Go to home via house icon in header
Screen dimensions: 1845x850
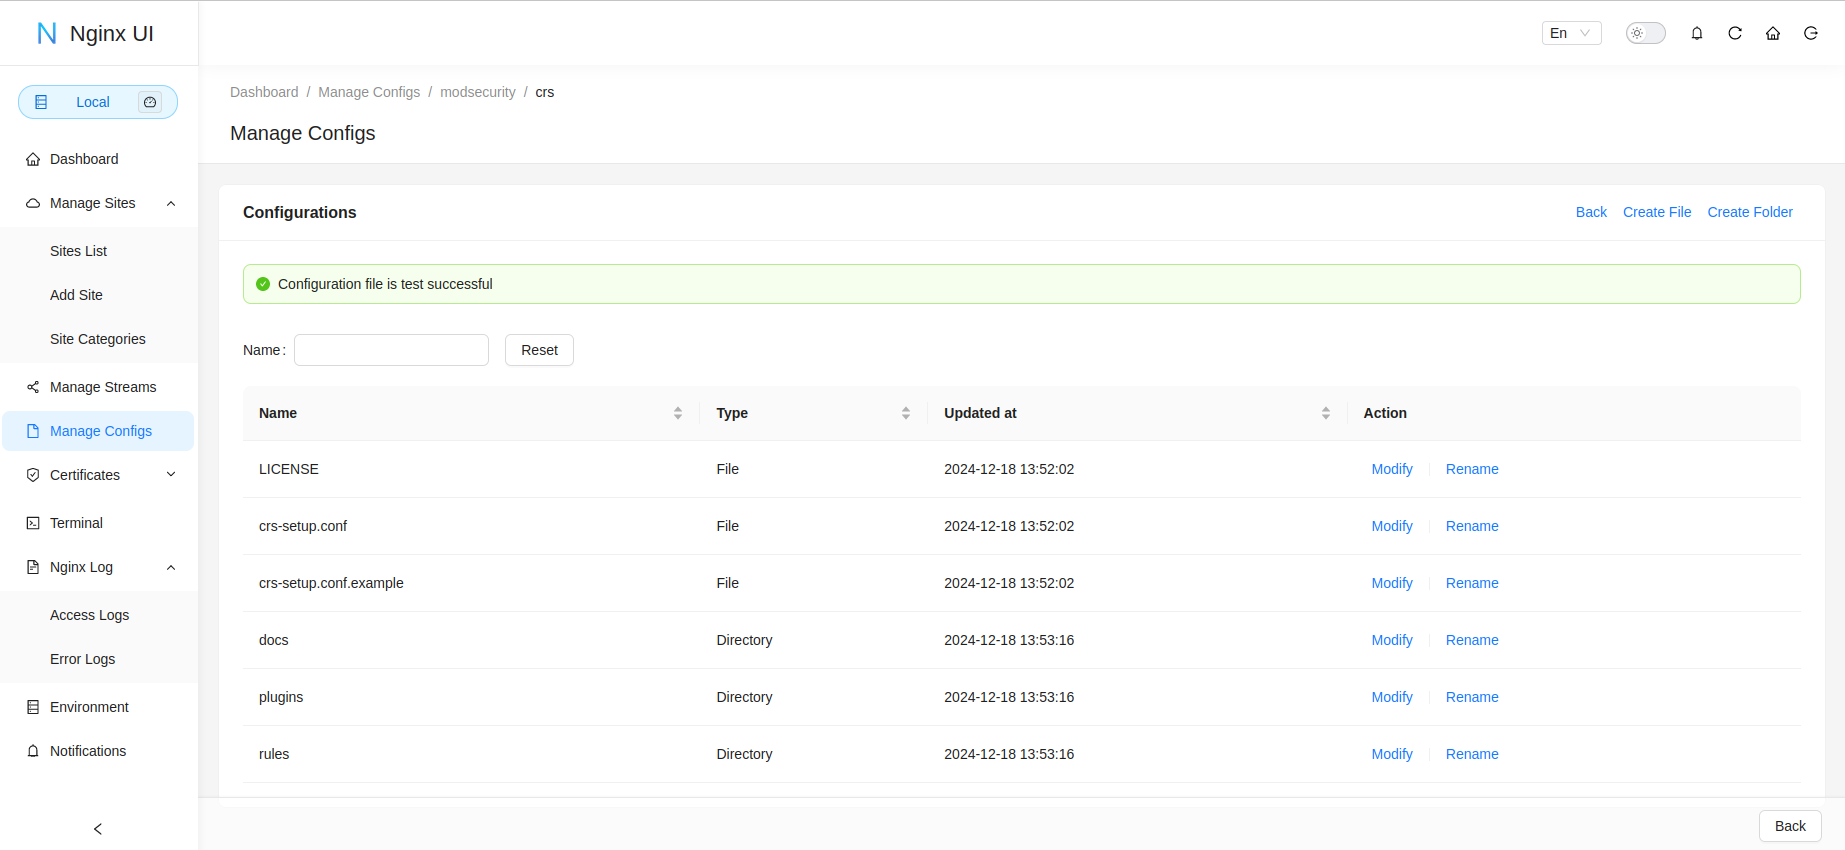click(x=1773, y=33)
